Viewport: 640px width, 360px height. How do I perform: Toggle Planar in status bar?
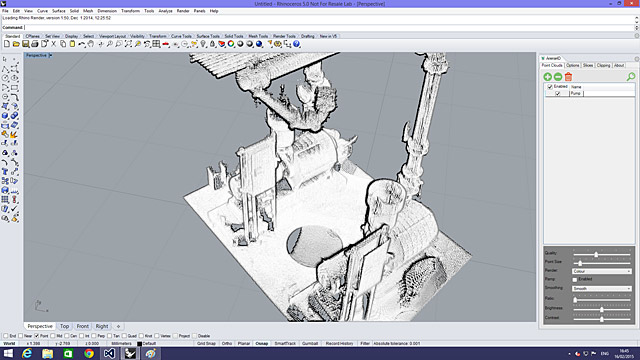point(244,344)
